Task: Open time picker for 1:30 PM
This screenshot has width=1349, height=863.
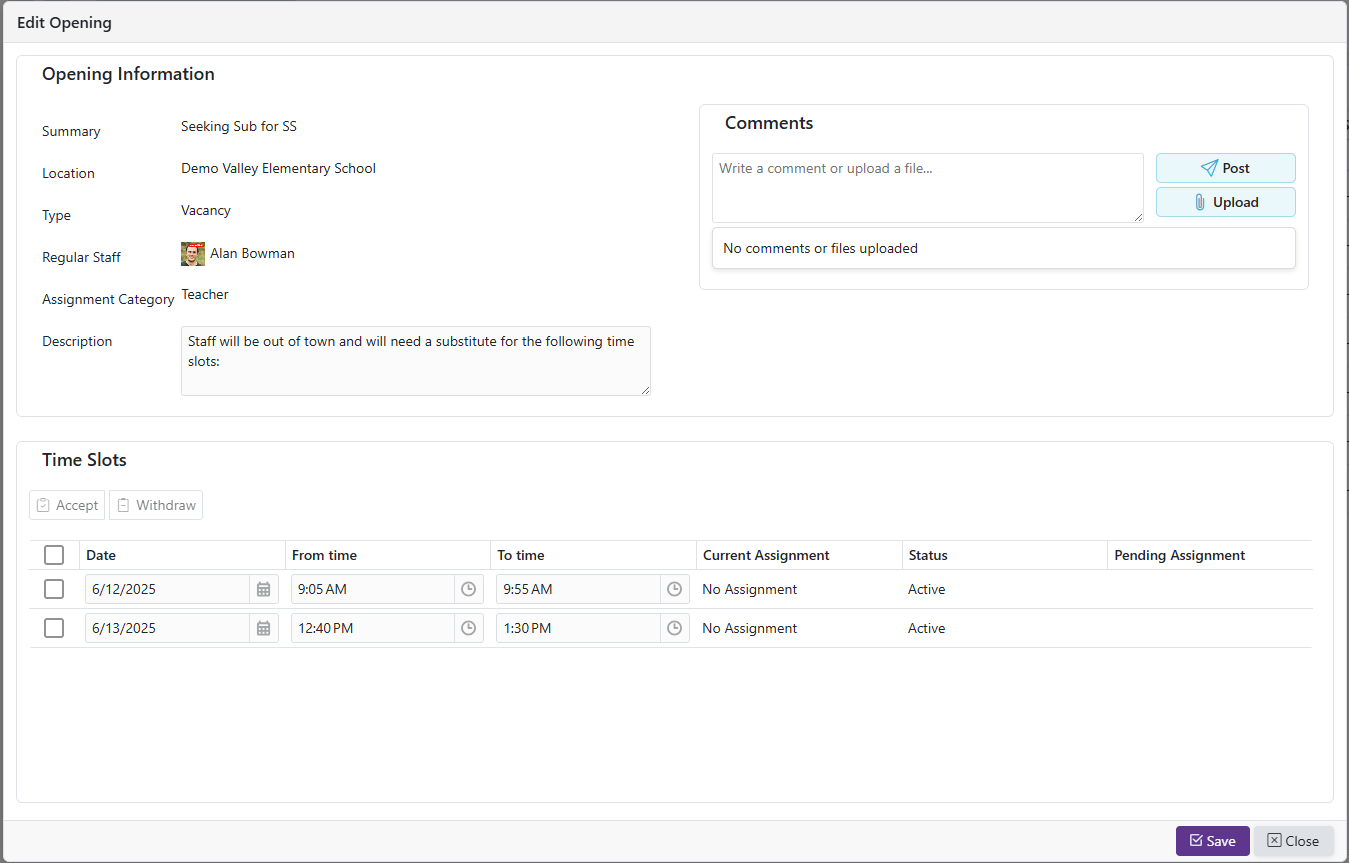Action: pos(675,629)
